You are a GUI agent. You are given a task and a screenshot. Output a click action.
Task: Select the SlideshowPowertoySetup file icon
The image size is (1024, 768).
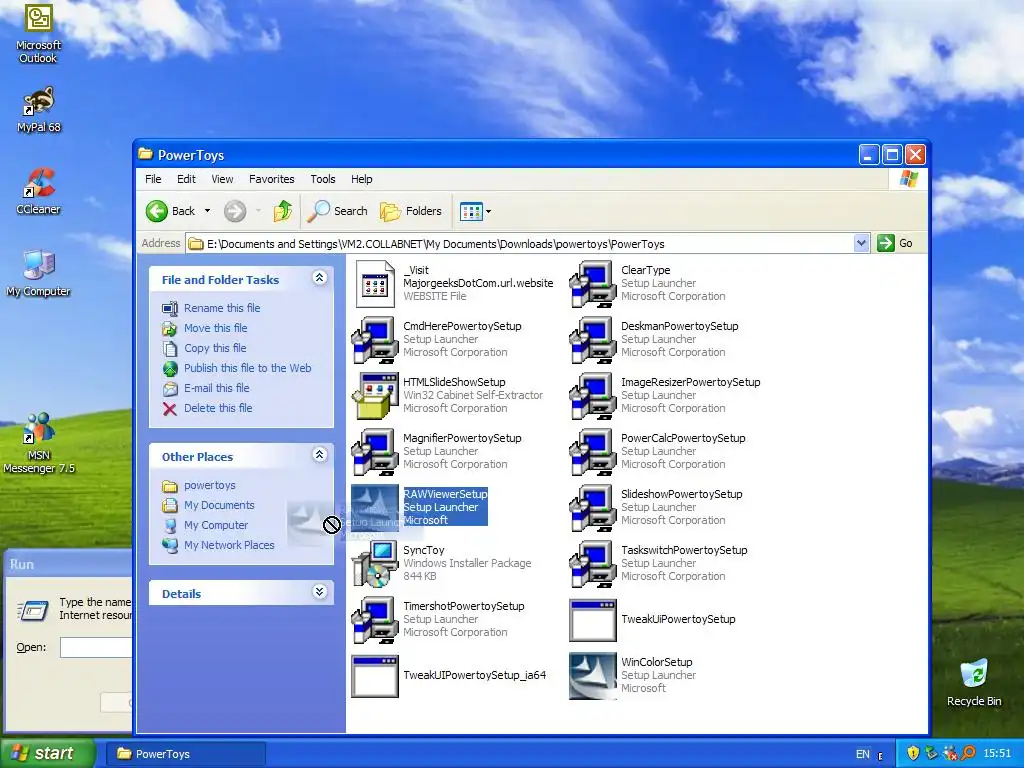[x=593, y=508]
